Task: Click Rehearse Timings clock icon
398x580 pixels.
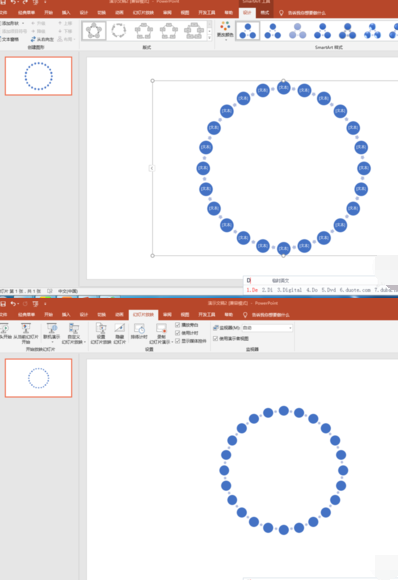Action: click(139, 331)
